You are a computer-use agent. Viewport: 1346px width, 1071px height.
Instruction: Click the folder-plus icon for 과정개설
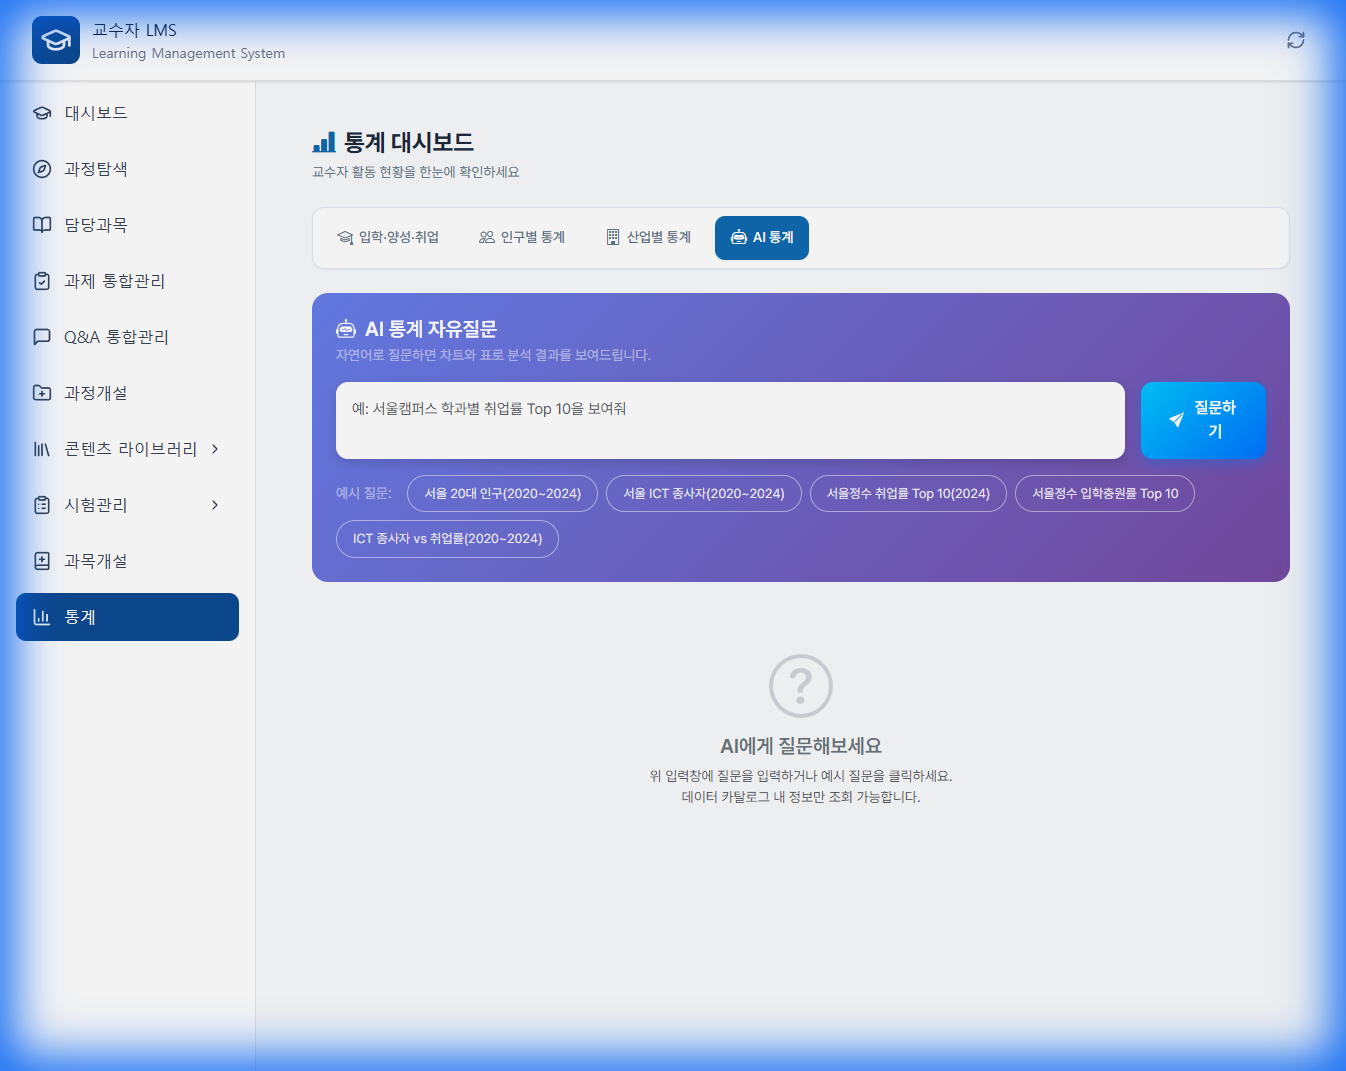(x=42, y=393)
